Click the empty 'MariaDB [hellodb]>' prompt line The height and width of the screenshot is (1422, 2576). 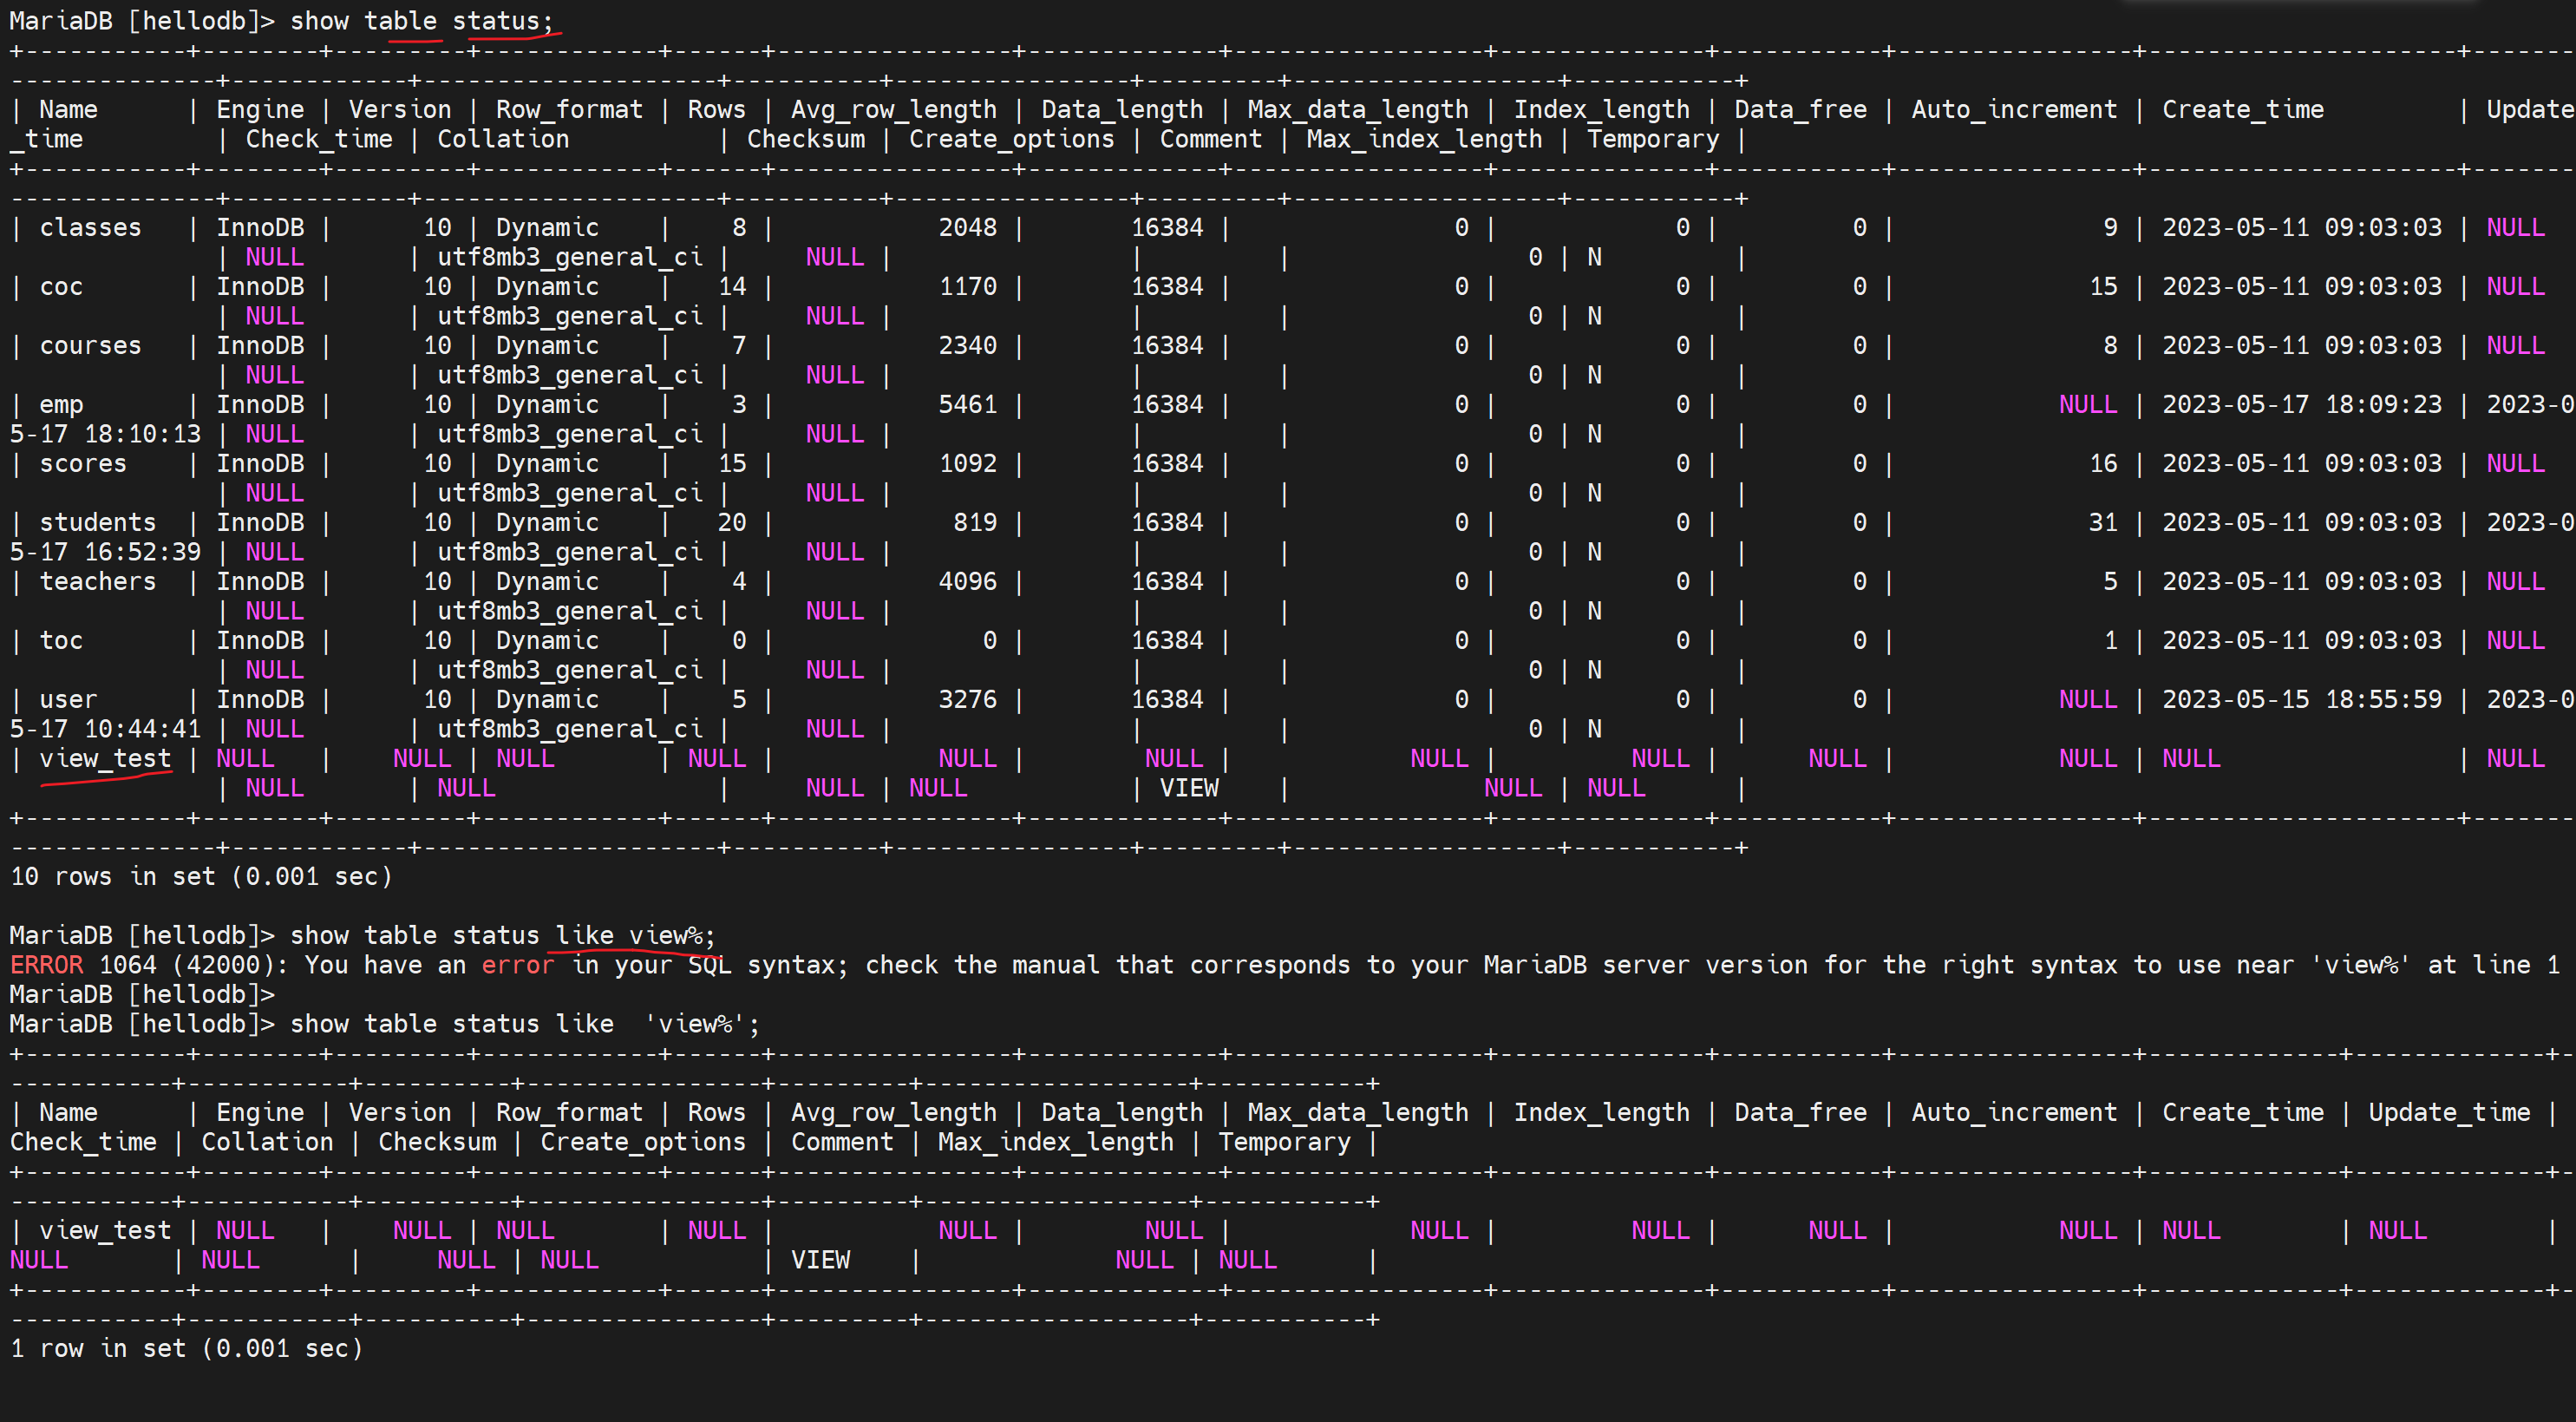(141, 995)
